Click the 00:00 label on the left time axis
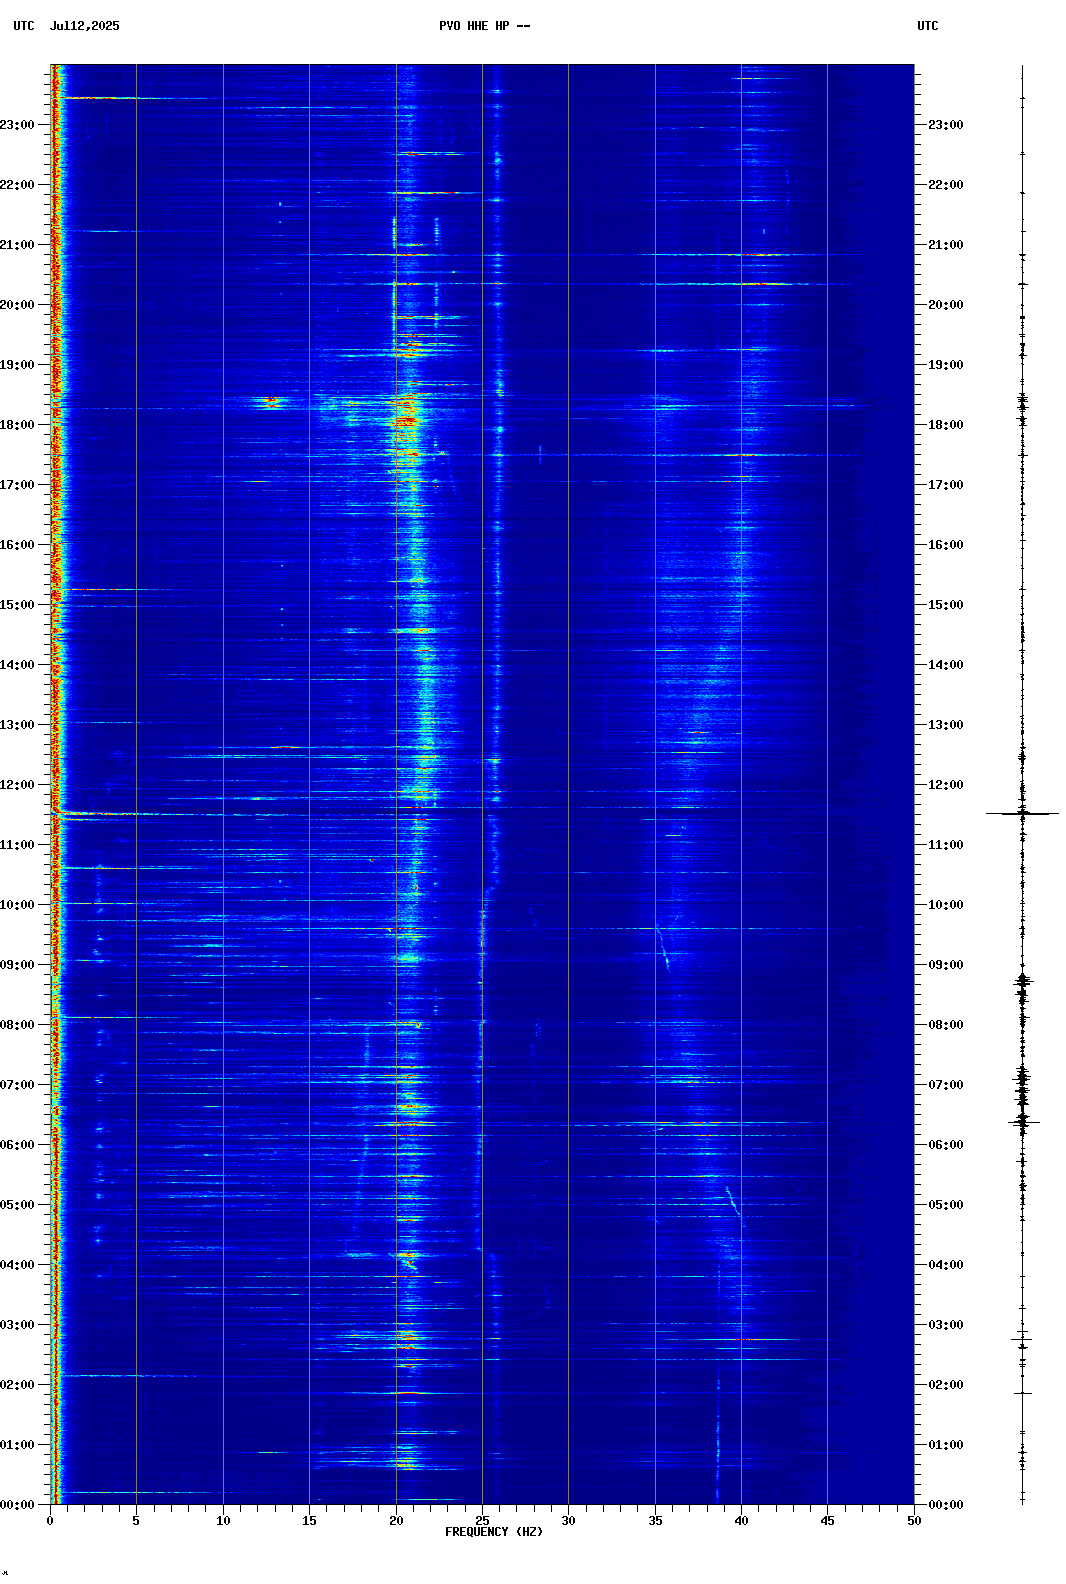Viewport: 1066px width, 1584px height. [17, 1505]
